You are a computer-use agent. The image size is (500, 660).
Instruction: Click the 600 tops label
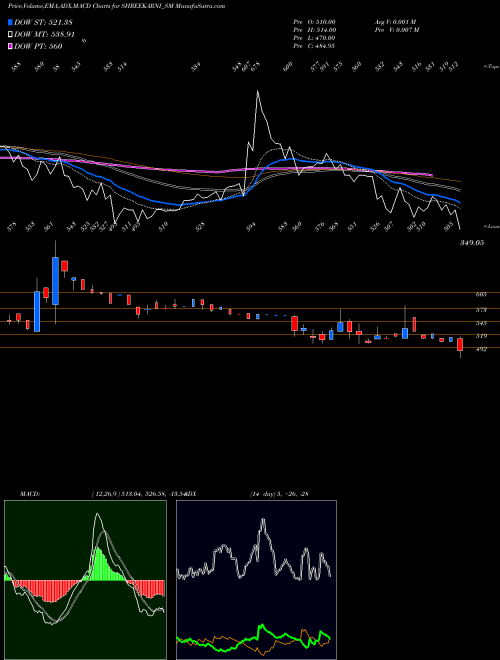288,67
